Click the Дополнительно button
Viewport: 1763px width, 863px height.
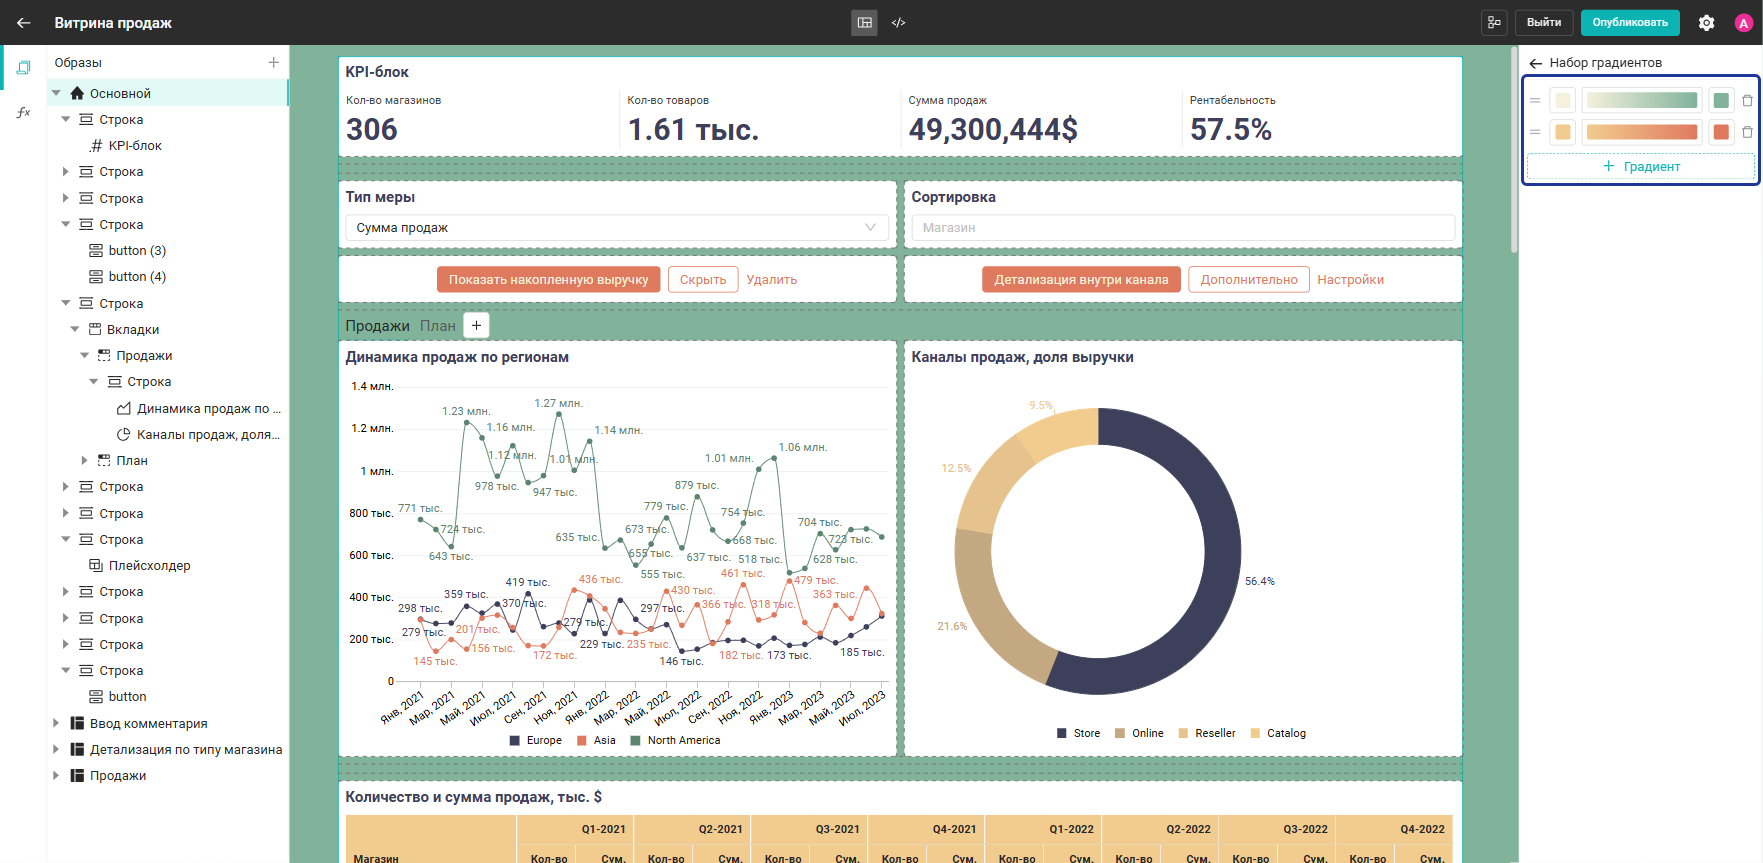[1249, 280]
